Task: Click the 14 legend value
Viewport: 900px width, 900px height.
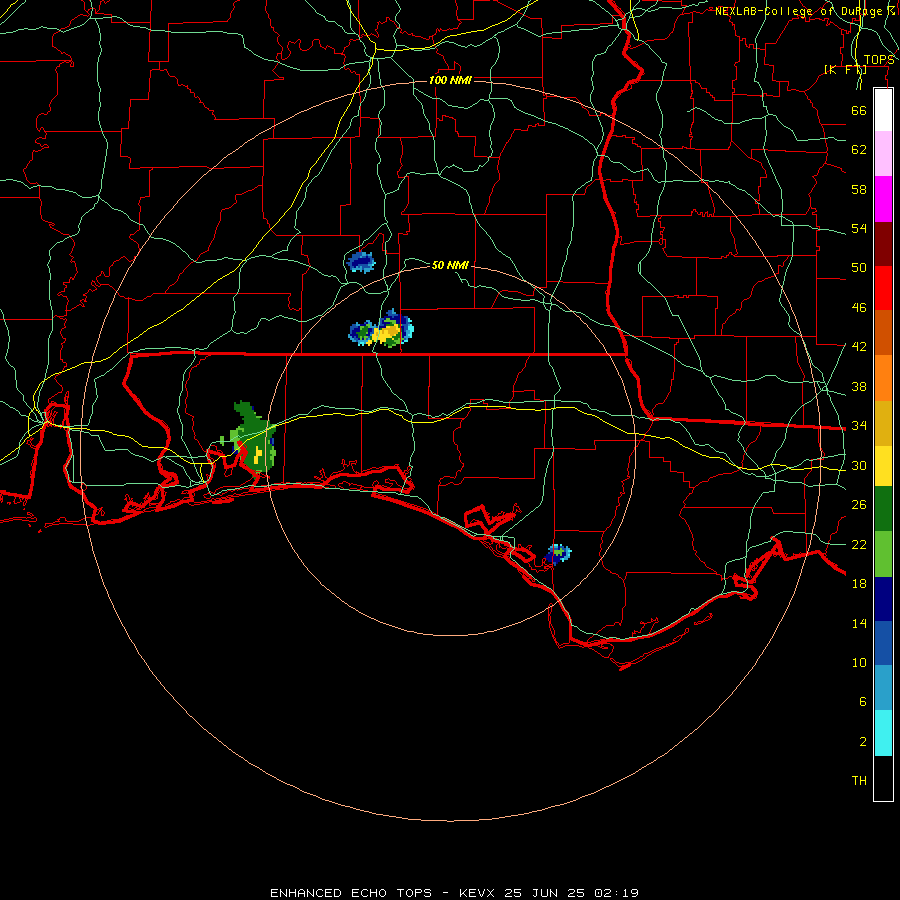Action: [859, 623]
